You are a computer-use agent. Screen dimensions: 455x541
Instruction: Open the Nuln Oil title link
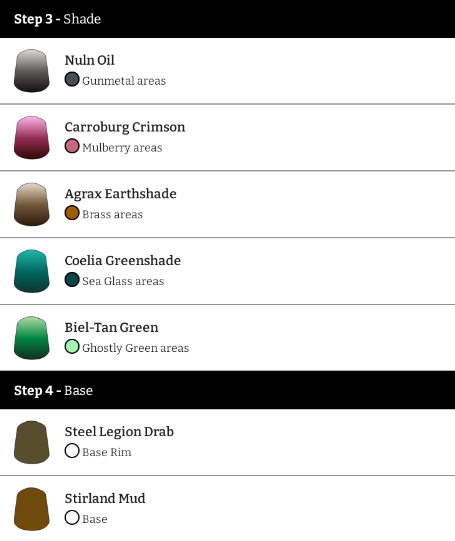90,60
